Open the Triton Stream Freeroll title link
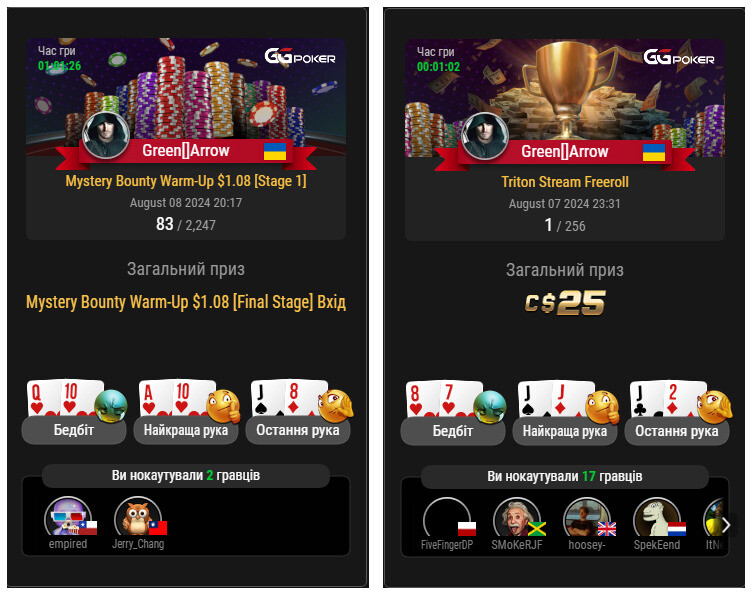This screenshot has height=595, width=752. pos(565,182)
